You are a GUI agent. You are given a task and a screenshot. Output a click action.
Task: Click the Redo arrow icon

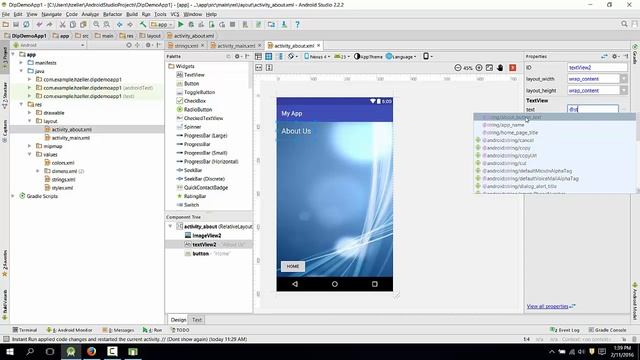[49, 24]
